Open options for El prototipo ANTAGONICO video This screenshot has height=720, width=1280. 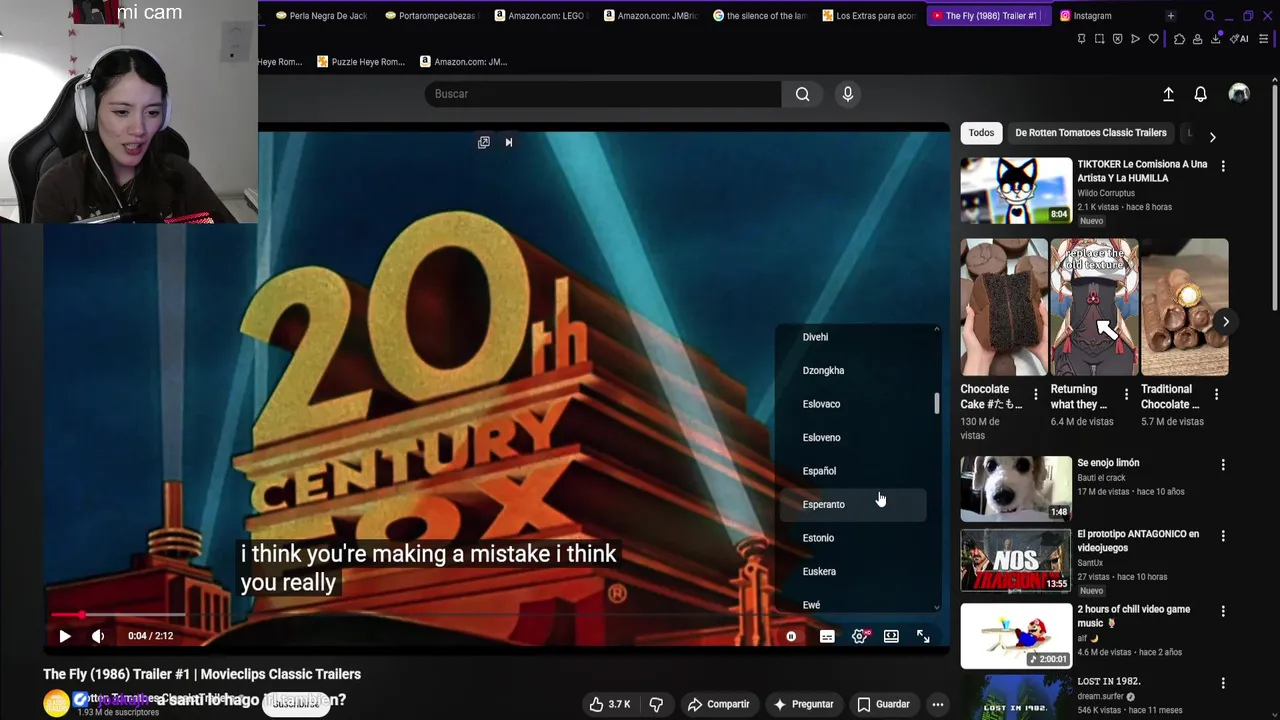1223,536
